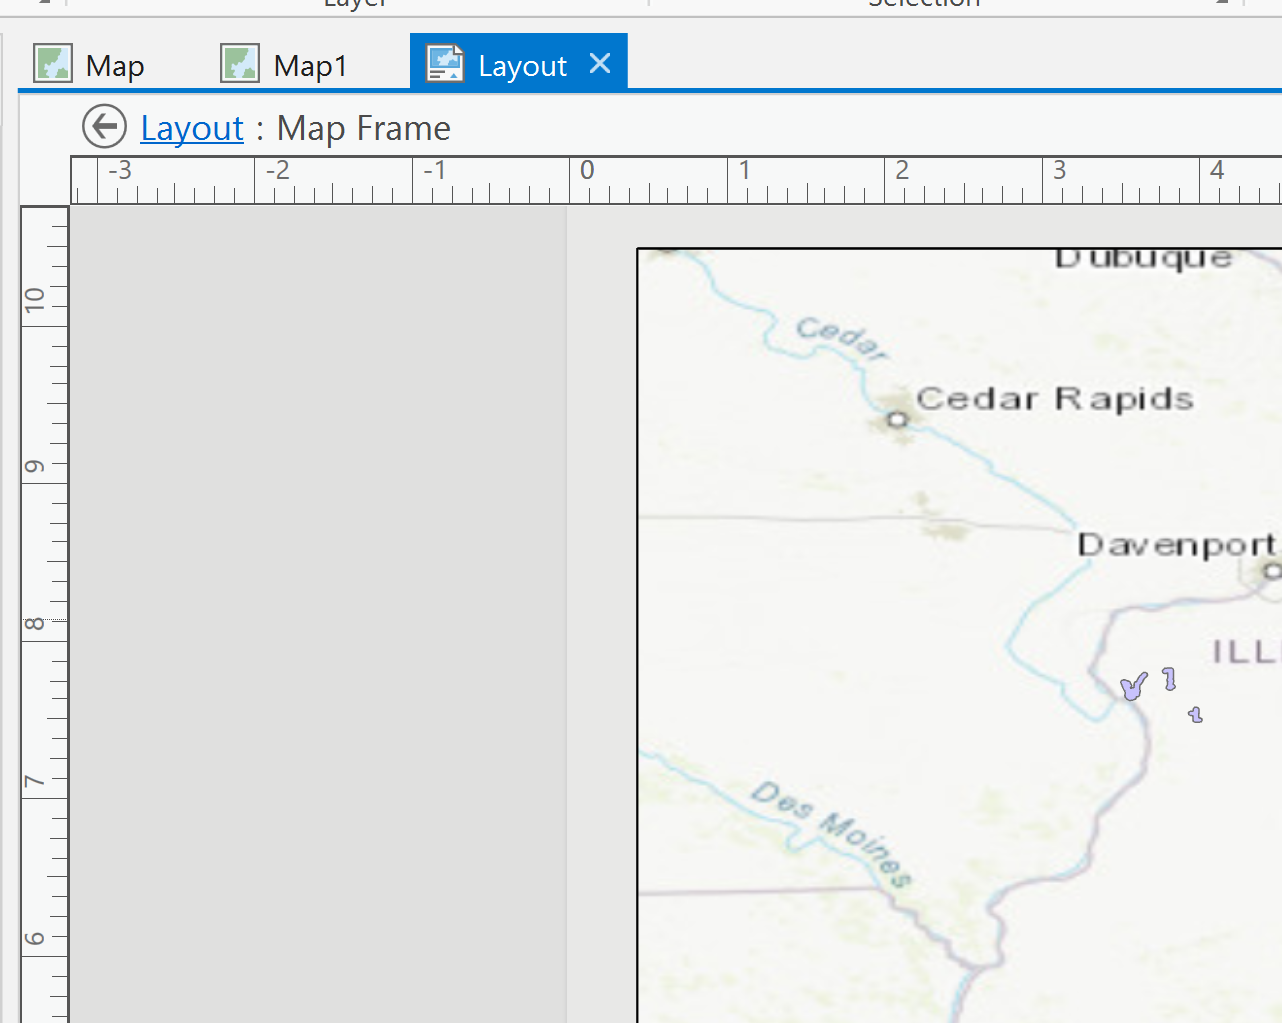Image resolution: width=1282 pixels, height=1023 pixels.
Task: Click the Des Moines river label
Action: pos(838,825)
